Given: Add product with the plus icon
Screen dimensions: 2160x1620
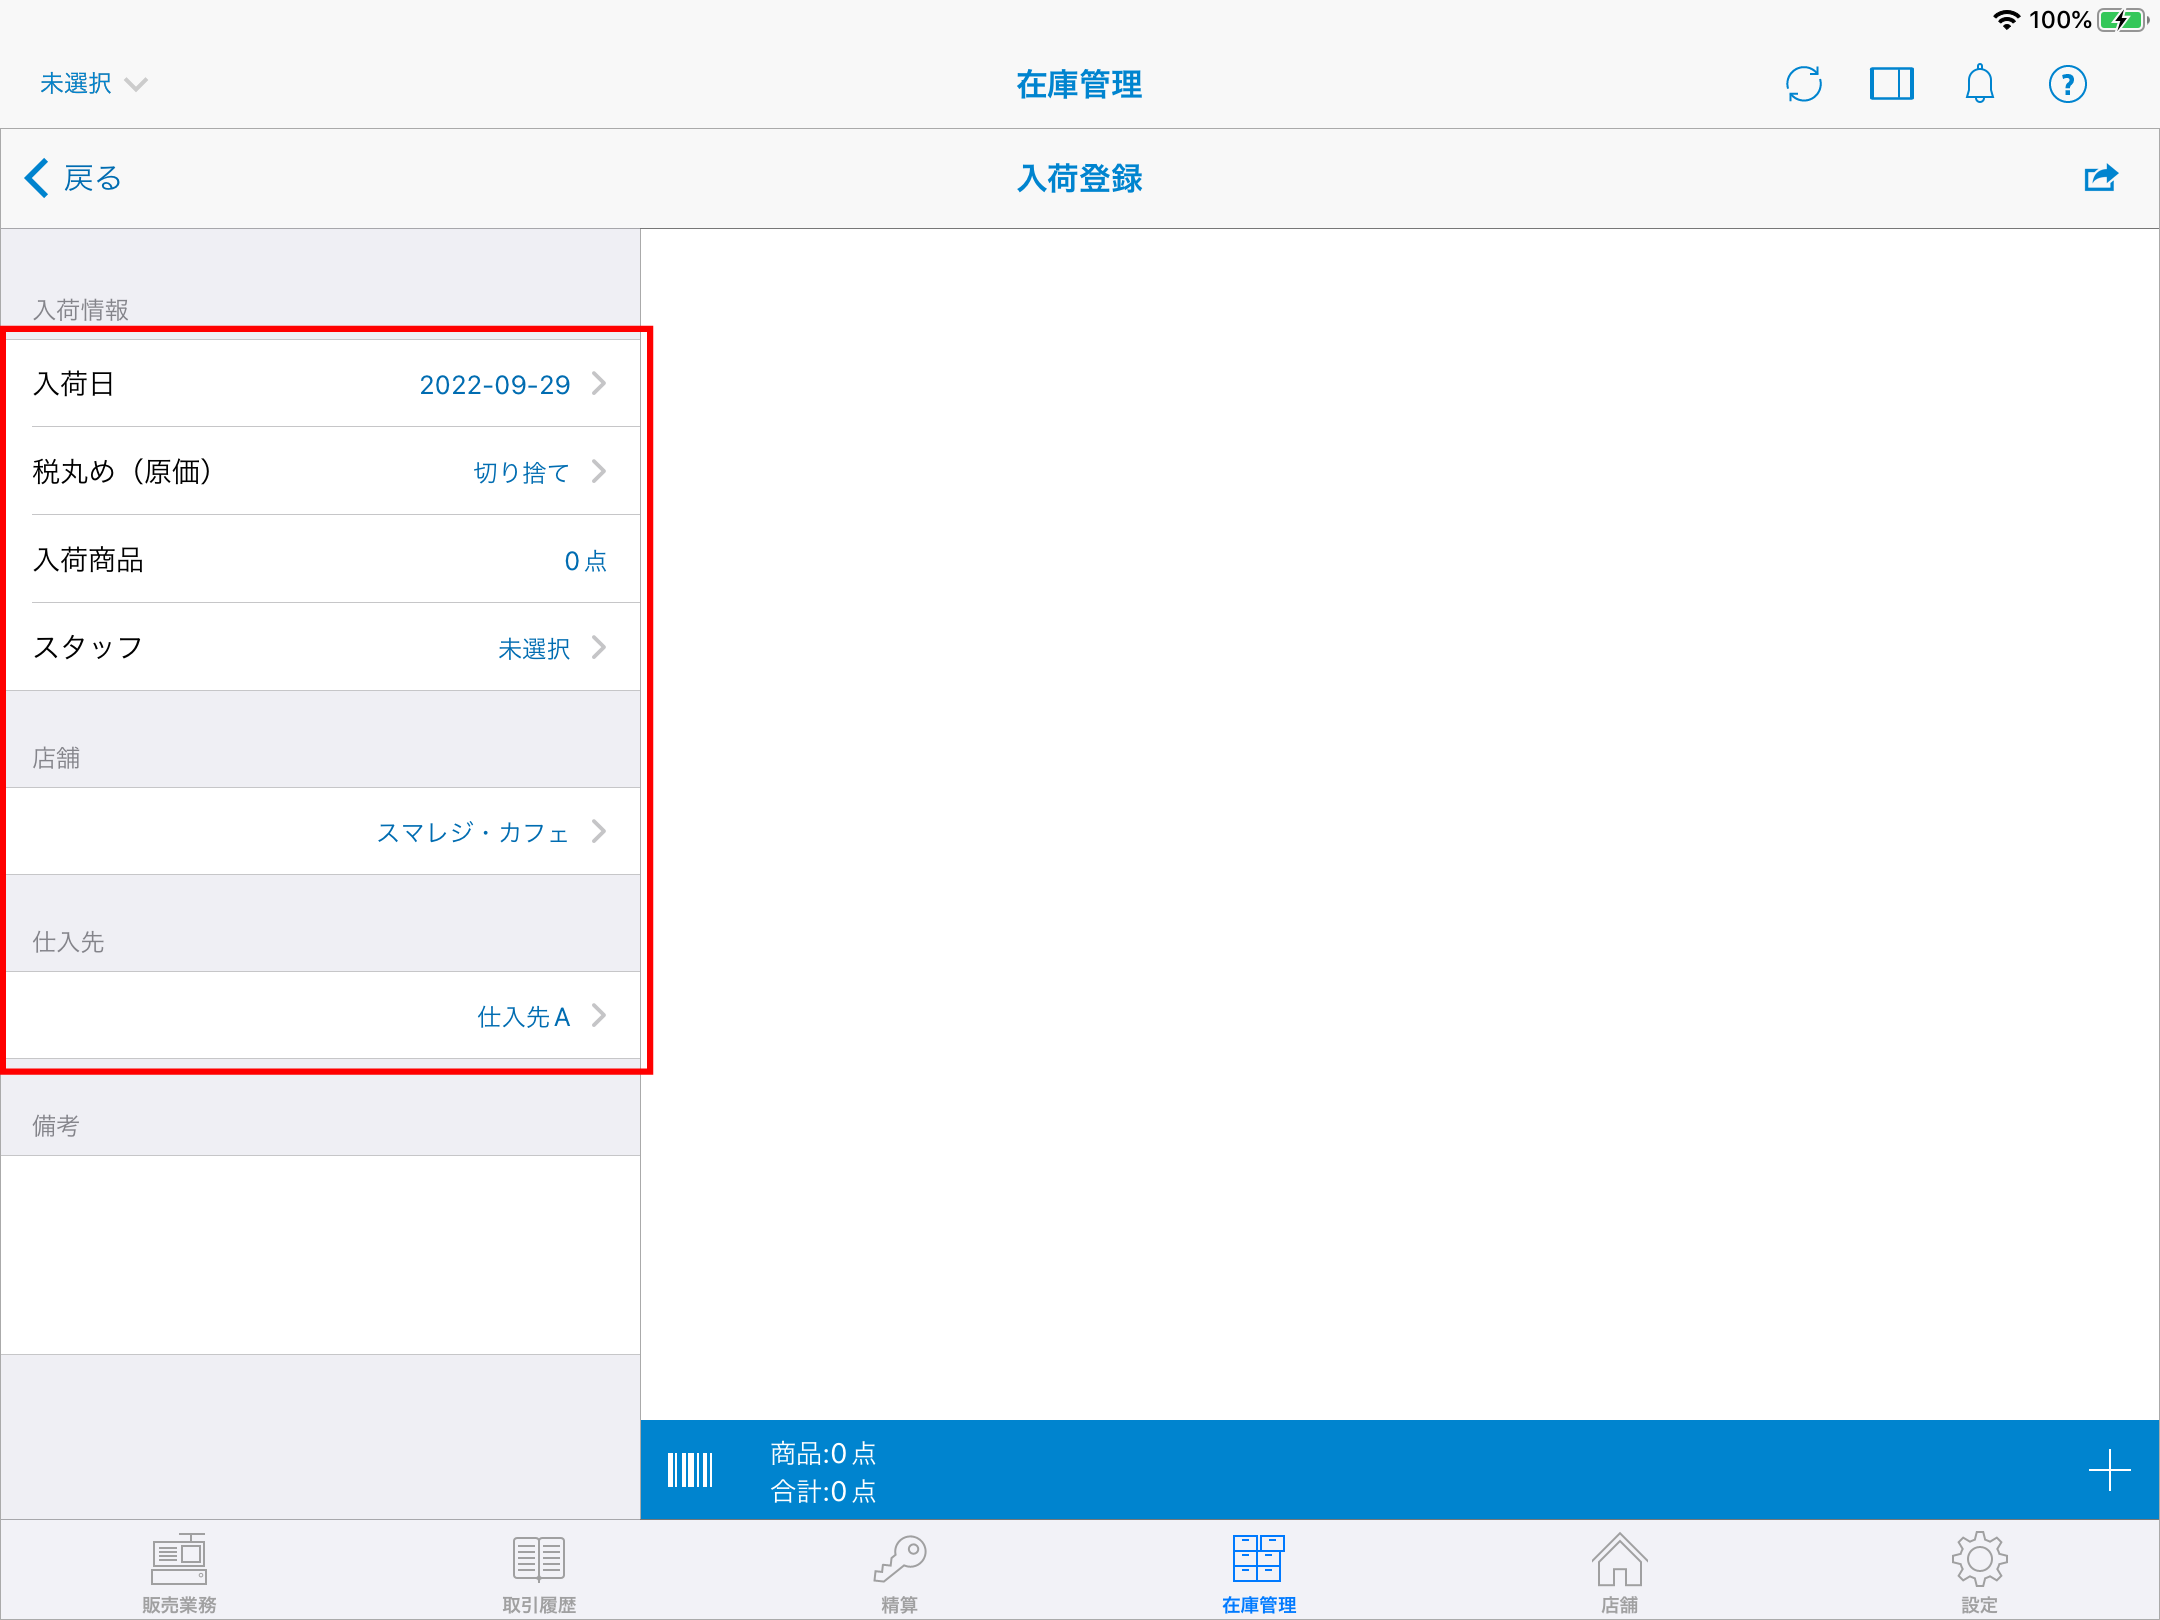Looking at the screenshot, I should (2109, 1470).
